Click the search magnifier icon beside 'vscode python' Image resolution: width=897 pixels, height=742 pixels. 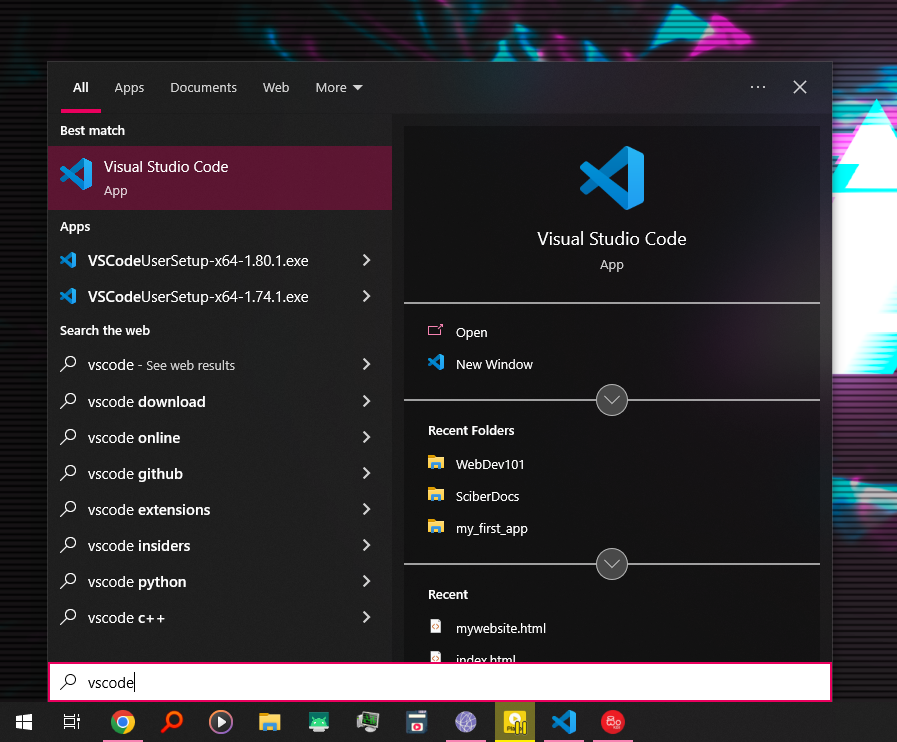point(68,581)
